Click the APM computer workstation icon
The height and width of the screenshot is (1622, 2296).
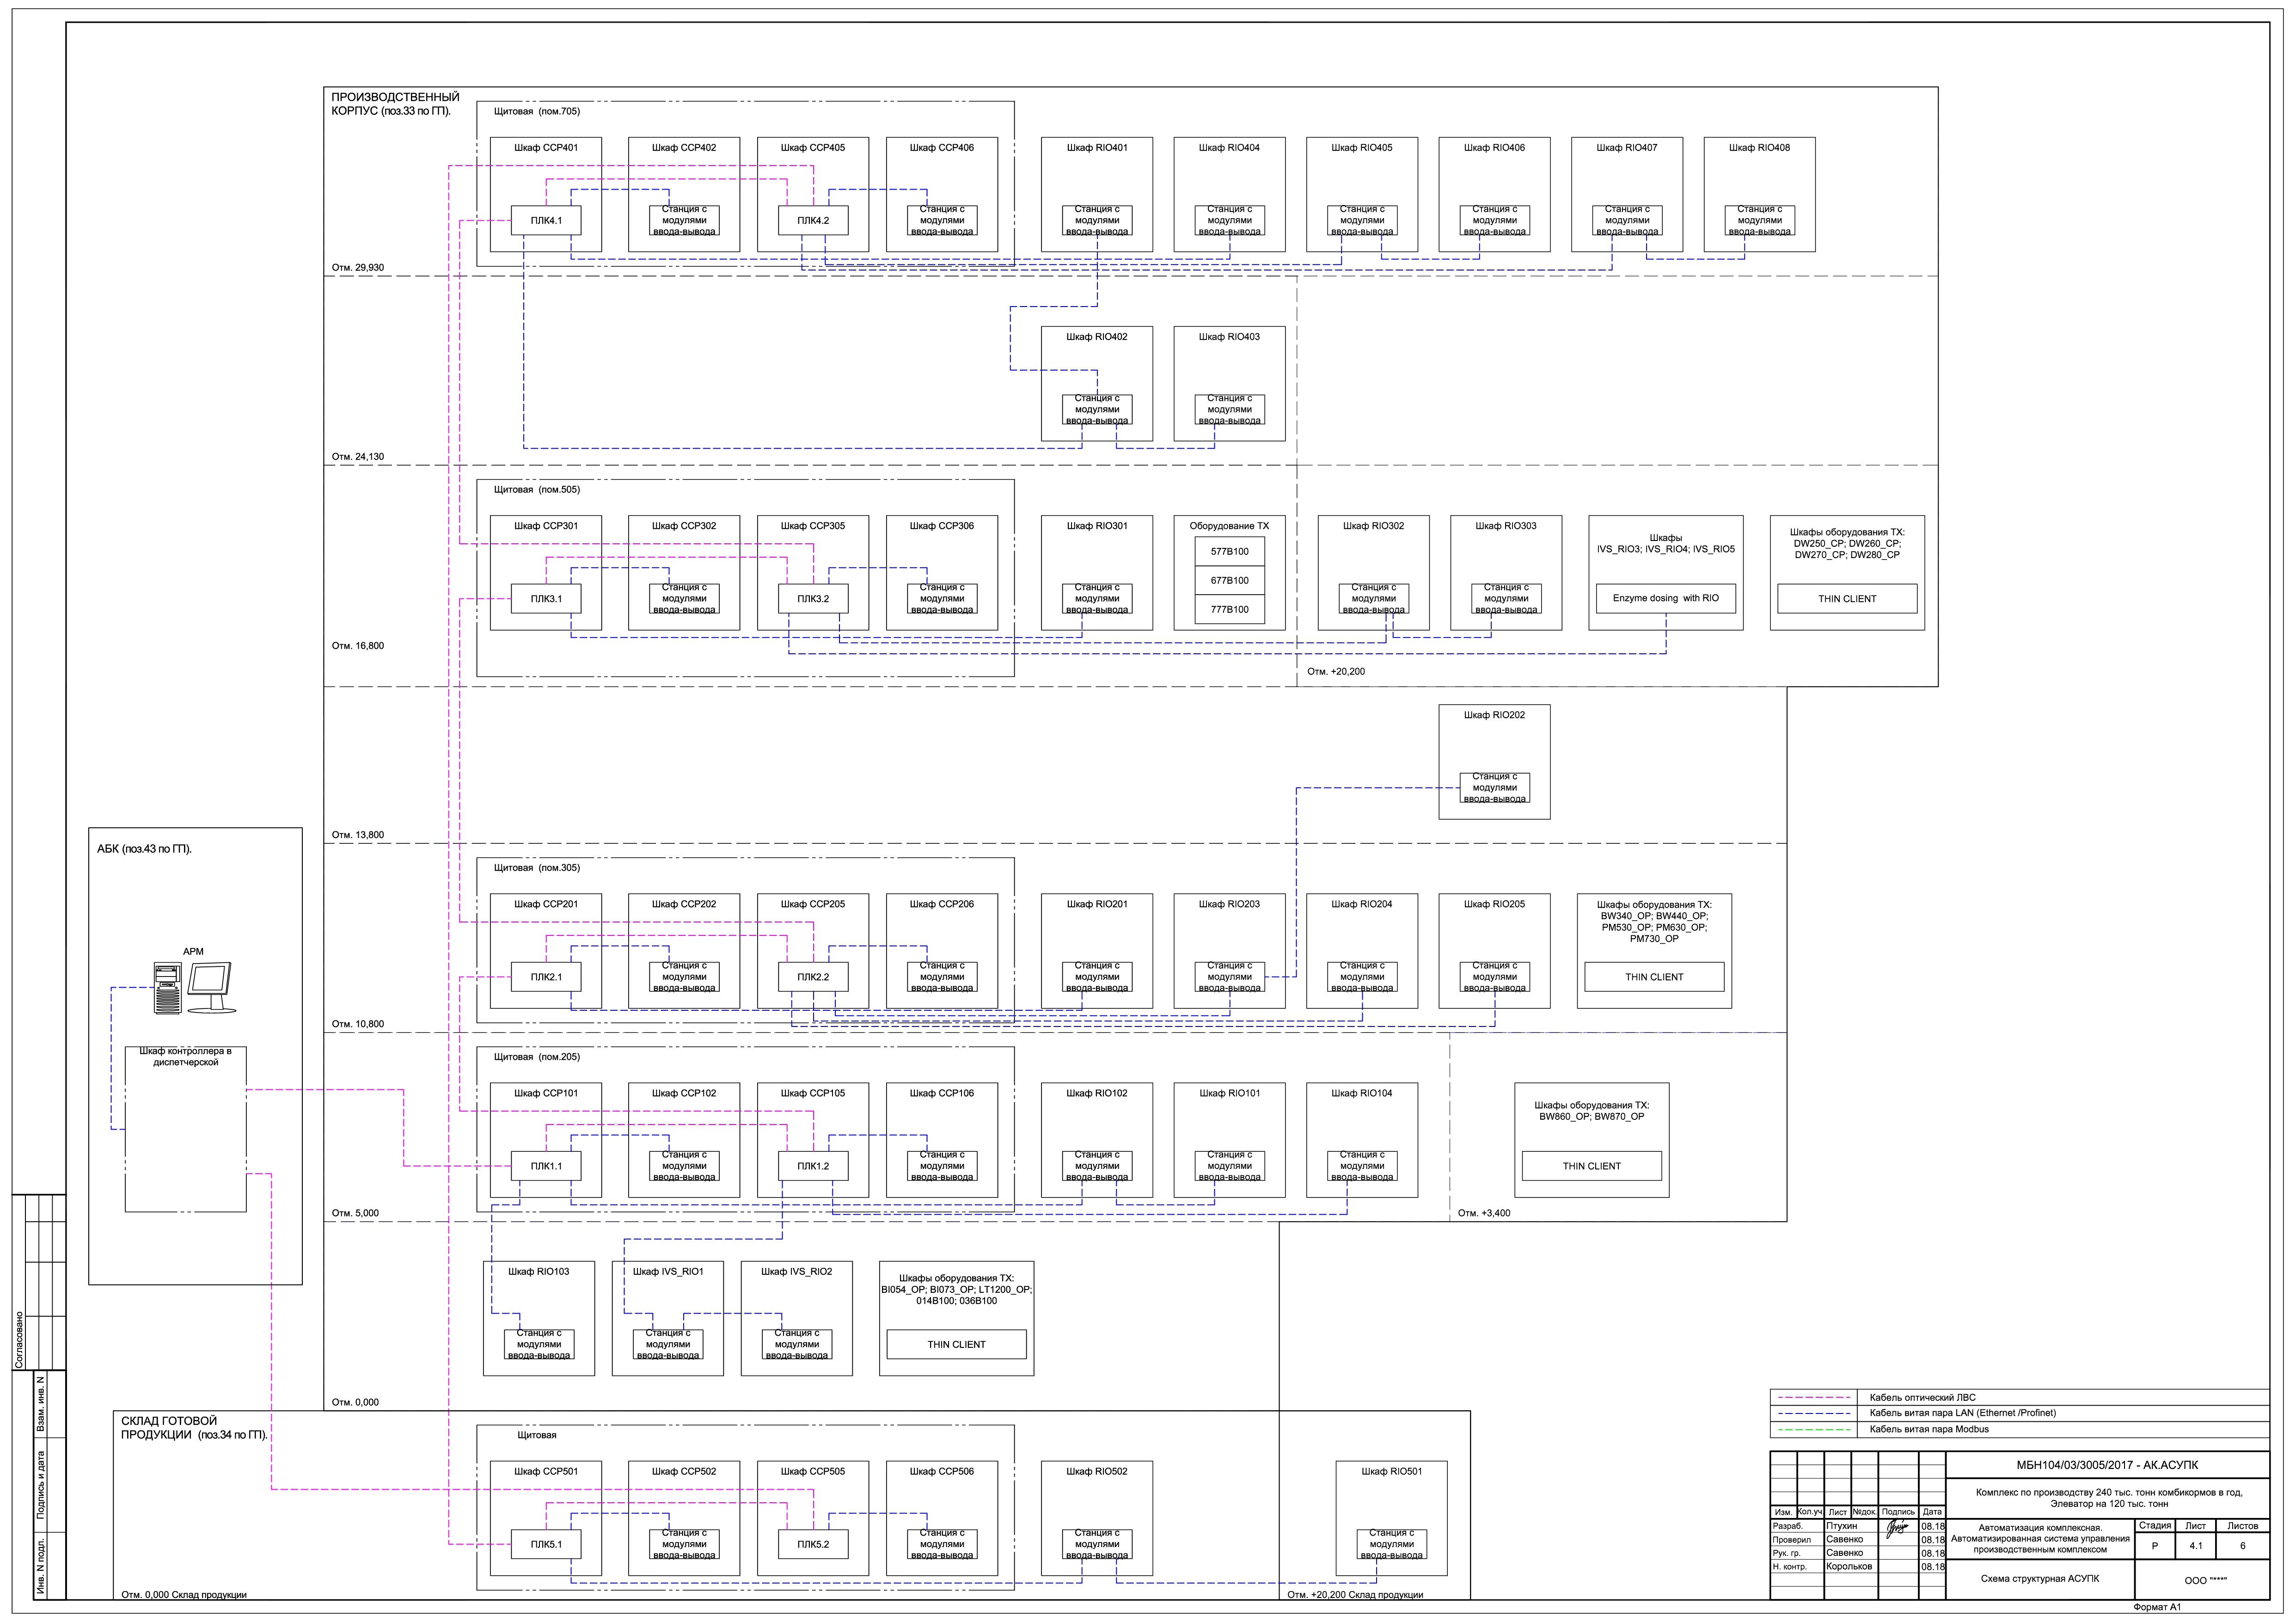coord(168,988)
